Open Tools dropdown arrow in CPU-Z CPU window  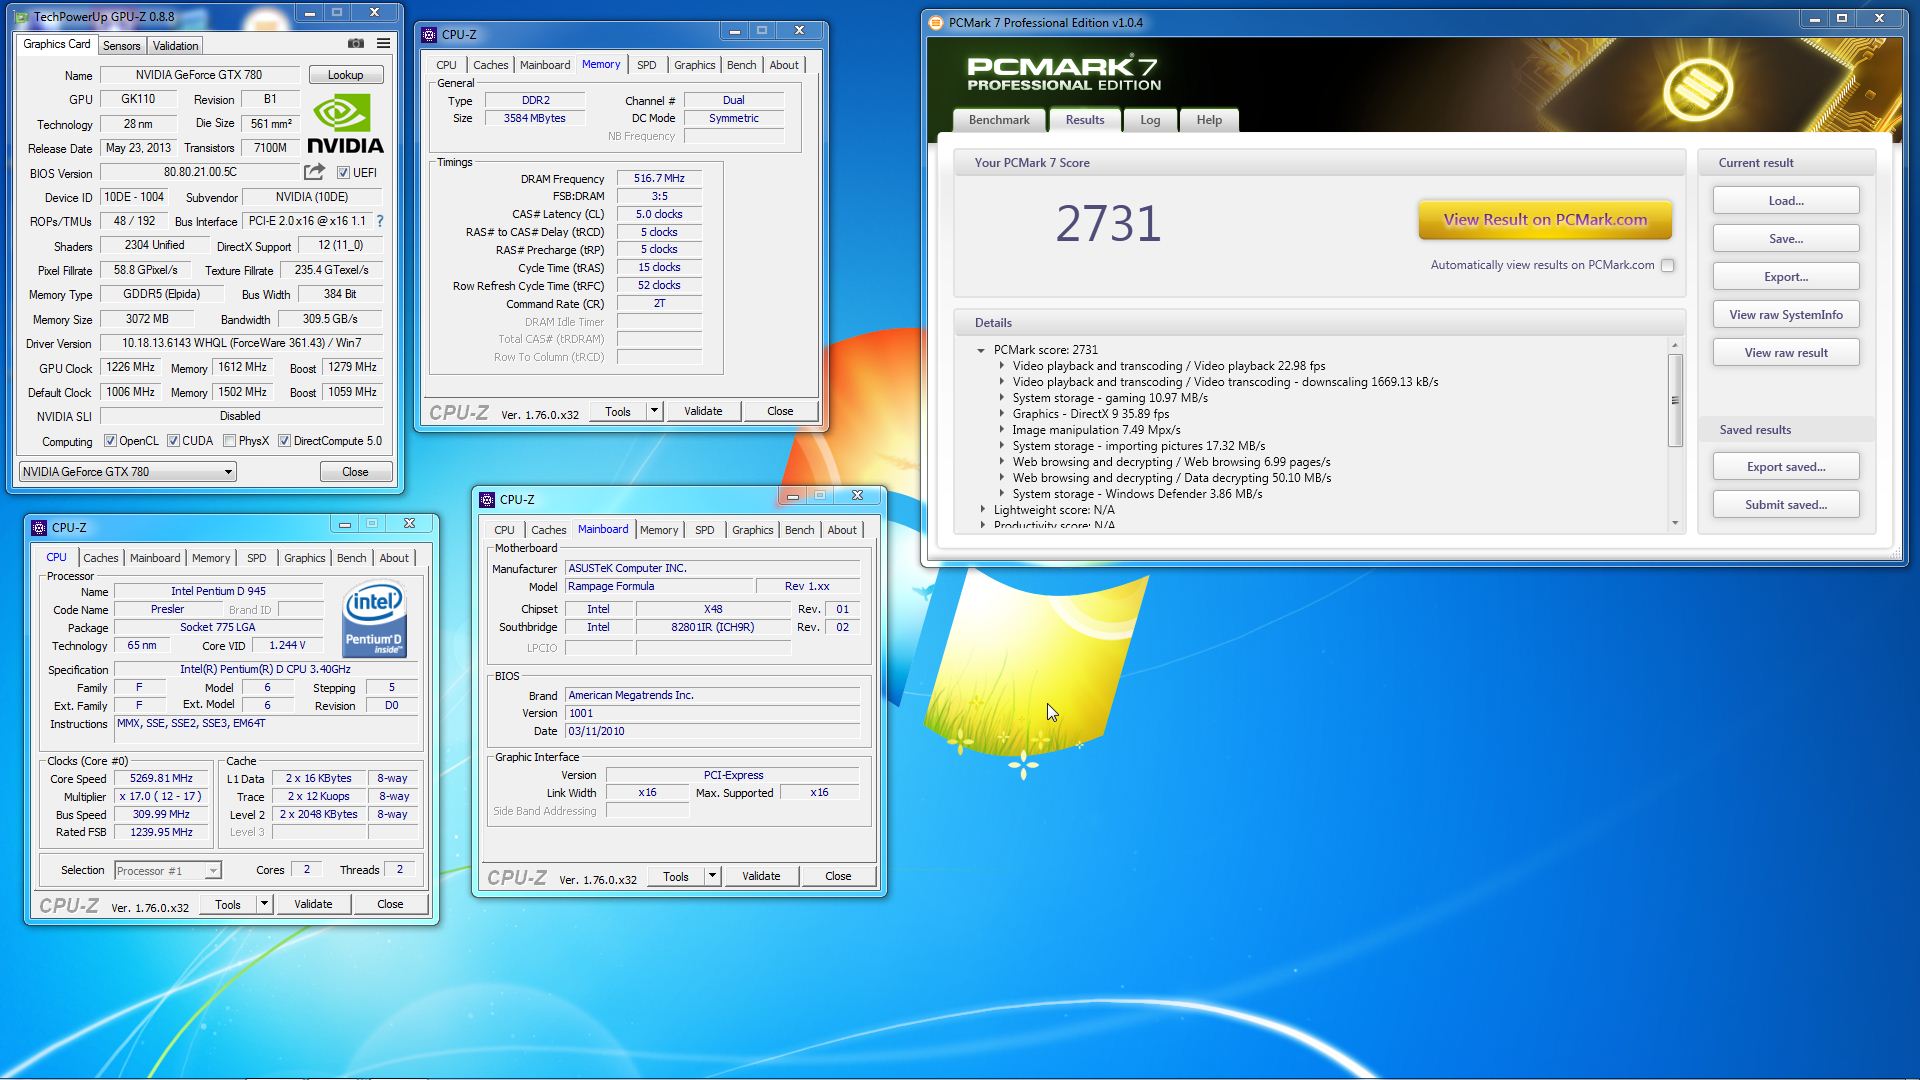264,904
